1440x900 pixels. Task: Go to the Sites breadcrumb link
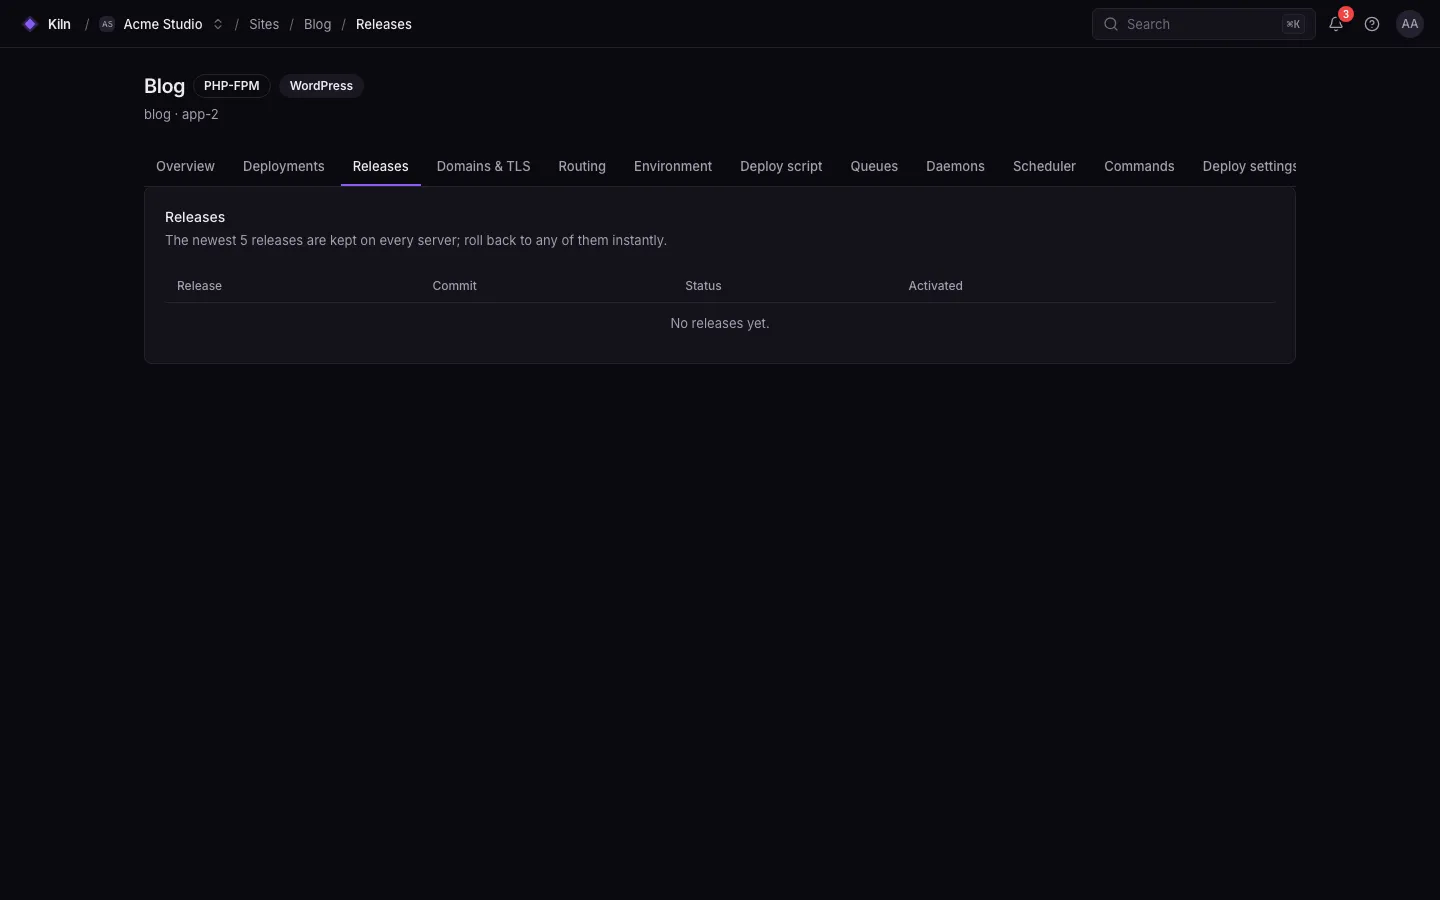(x=264, y=24)
